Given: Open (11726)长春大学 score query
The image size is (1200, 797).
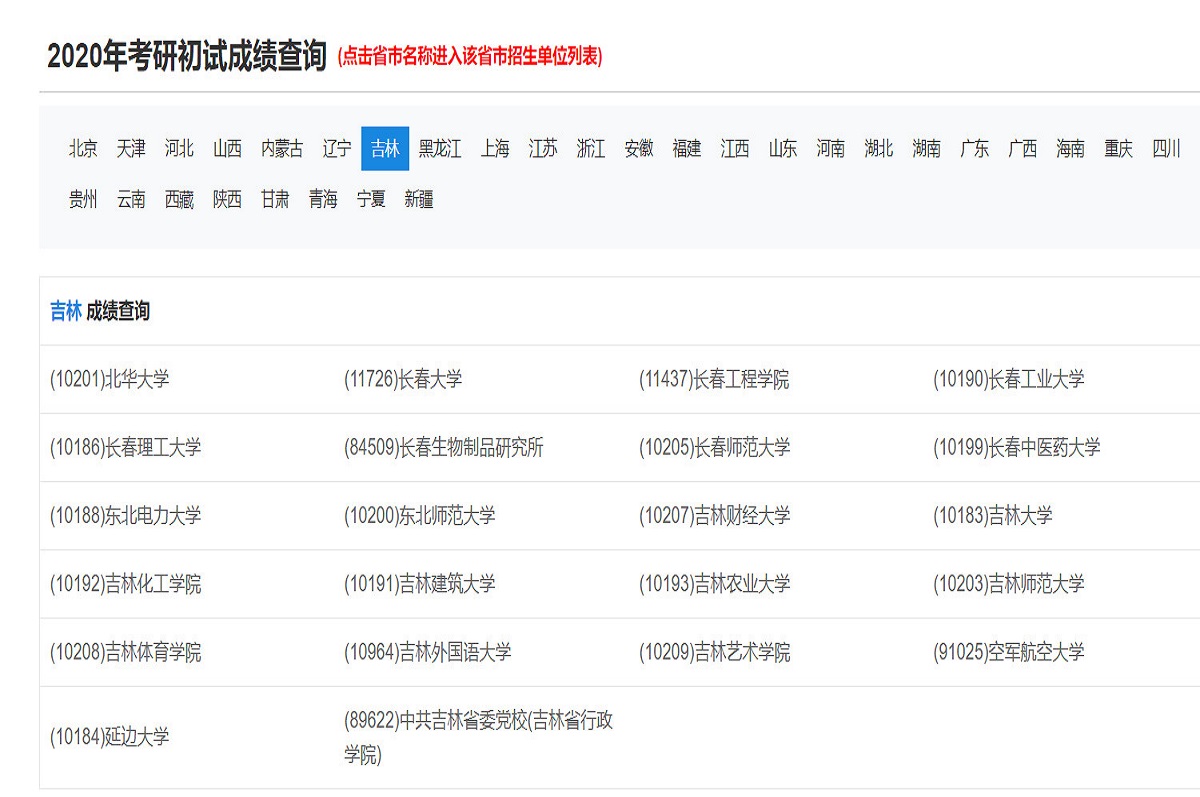Looking at the screenshot, I should point(404,380).
